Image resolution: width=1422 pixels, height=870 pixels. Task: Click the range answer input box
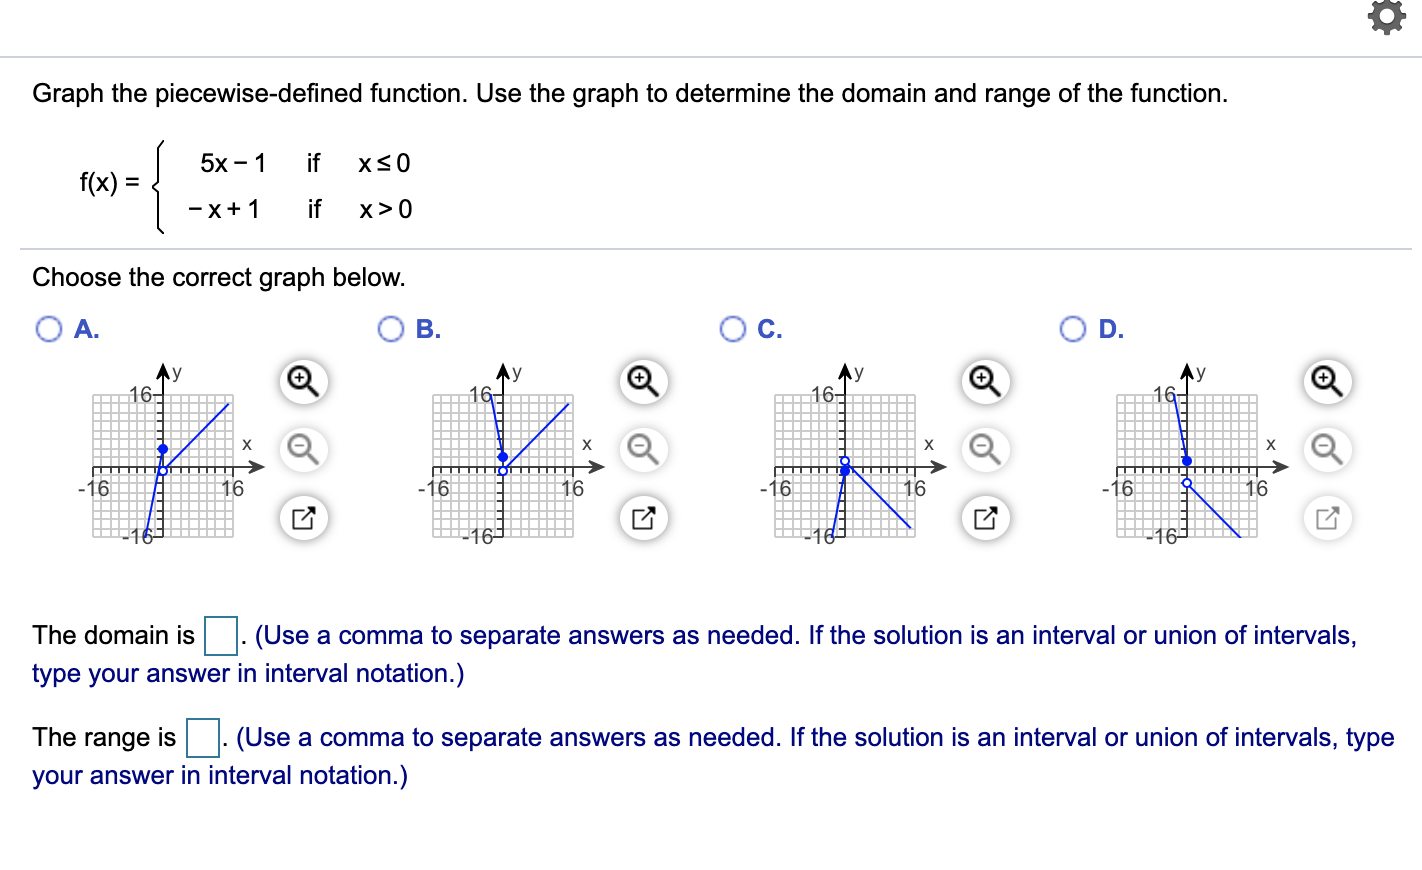pyautogui.click(x=203, y=738)
